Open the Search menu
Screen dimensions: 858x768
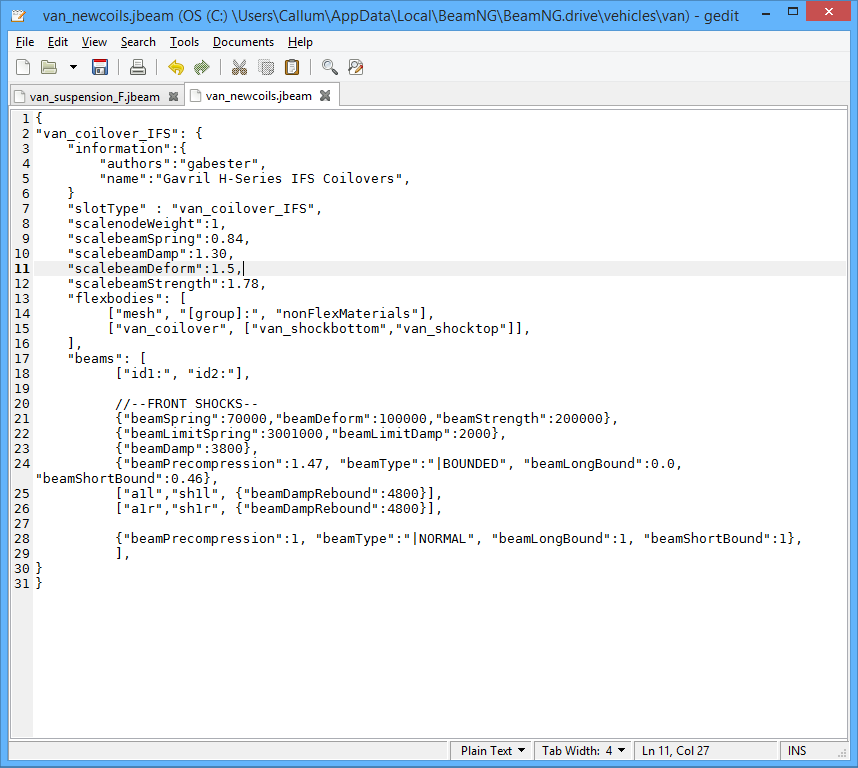pos(138,42)
